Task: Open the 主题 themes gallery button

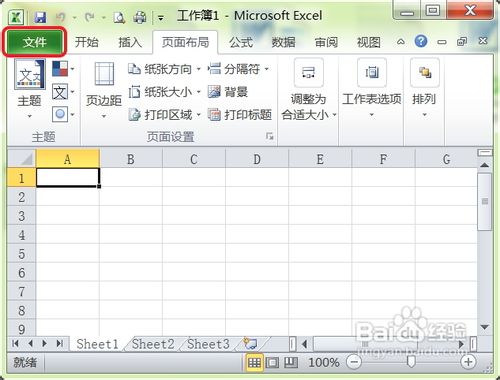Action: point(30,89)
